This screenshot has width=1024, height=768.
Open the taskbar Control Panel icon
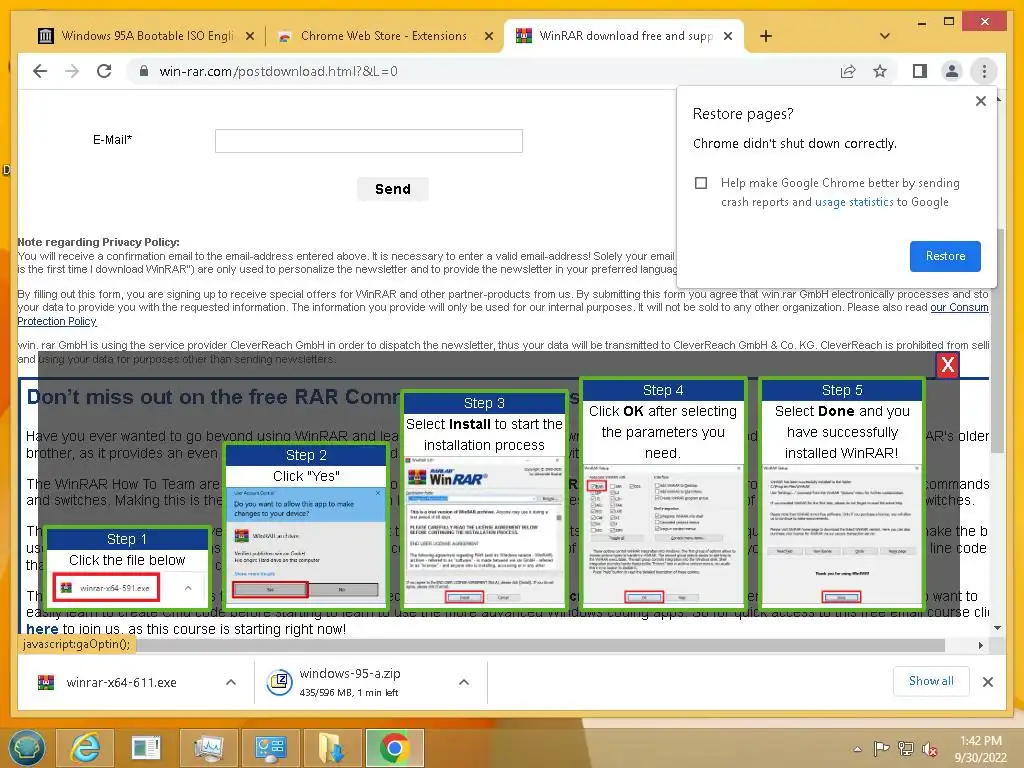pos(270,748)
